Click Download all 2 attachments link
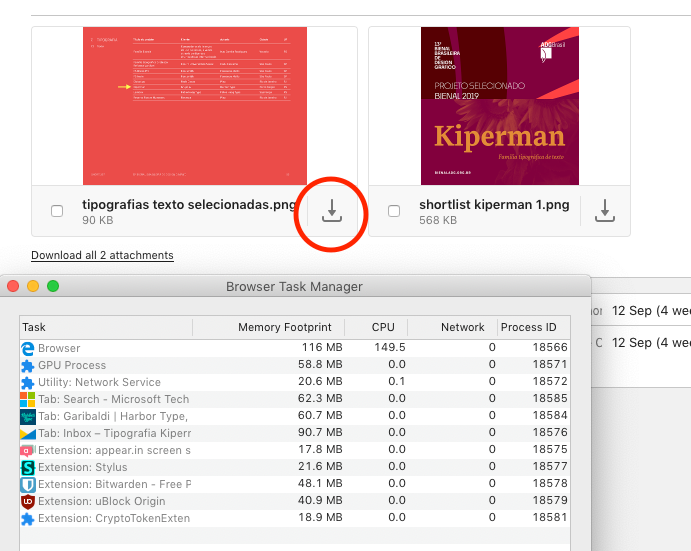 (102, 255)
